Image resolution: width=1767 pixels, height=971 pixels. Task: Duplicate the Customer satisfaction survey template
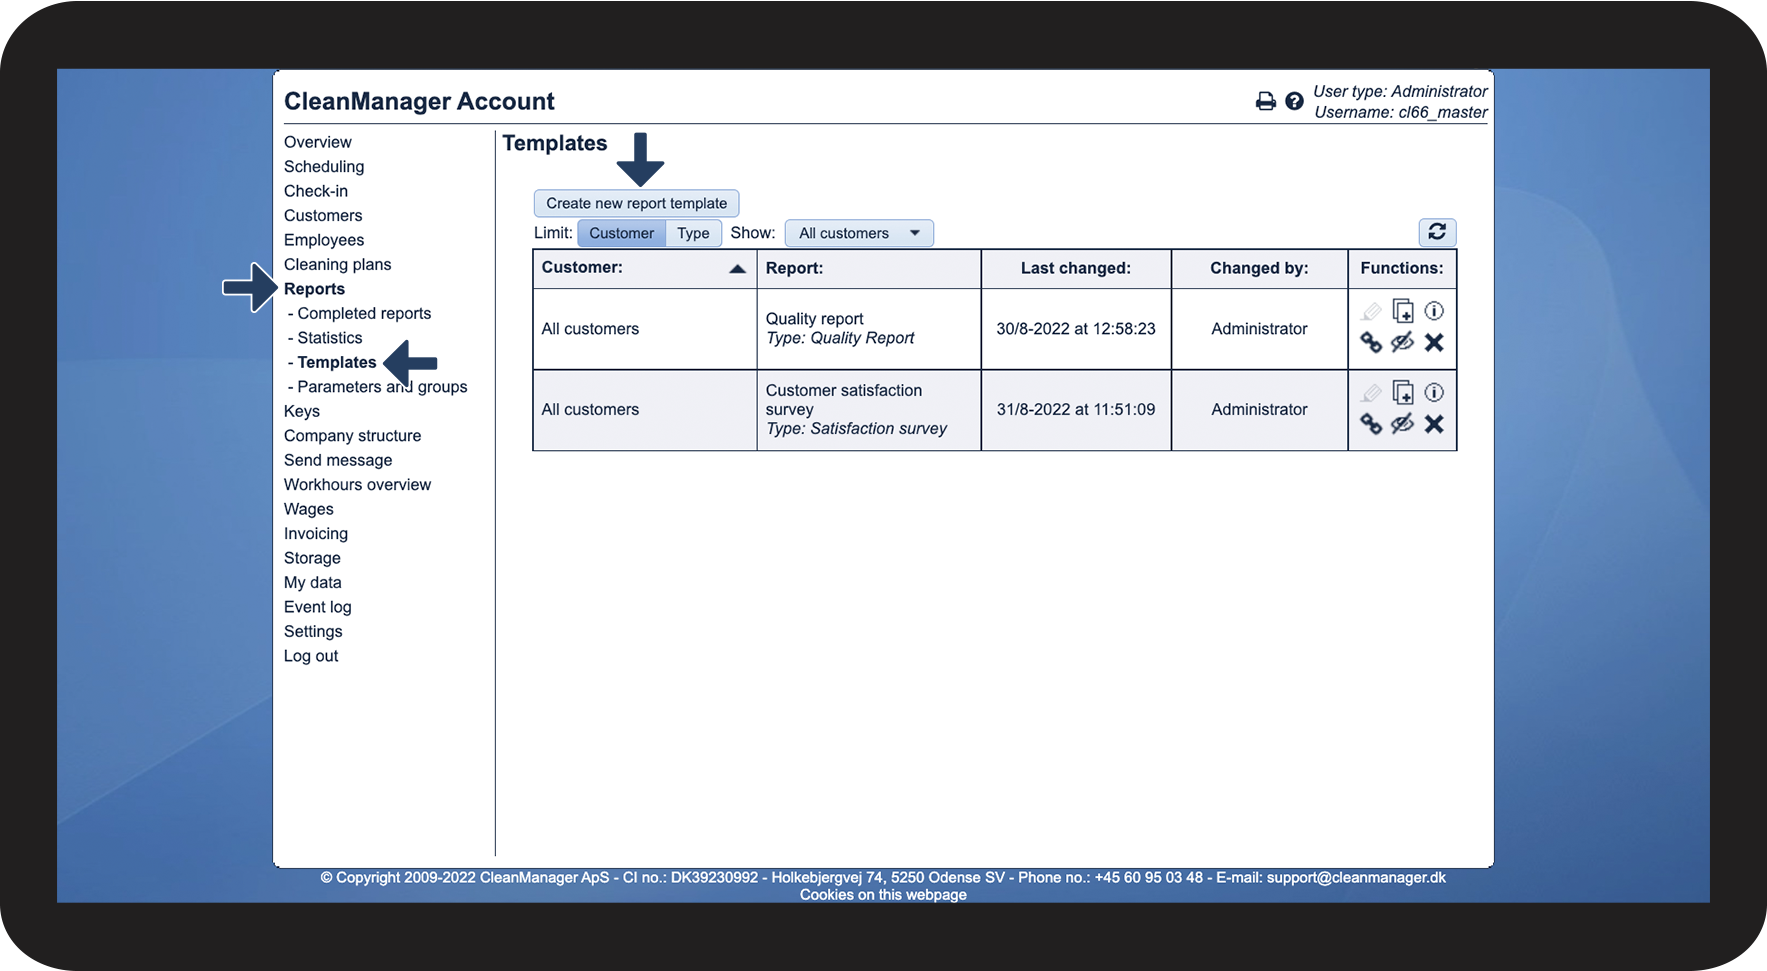click(x=1403, y=392)
